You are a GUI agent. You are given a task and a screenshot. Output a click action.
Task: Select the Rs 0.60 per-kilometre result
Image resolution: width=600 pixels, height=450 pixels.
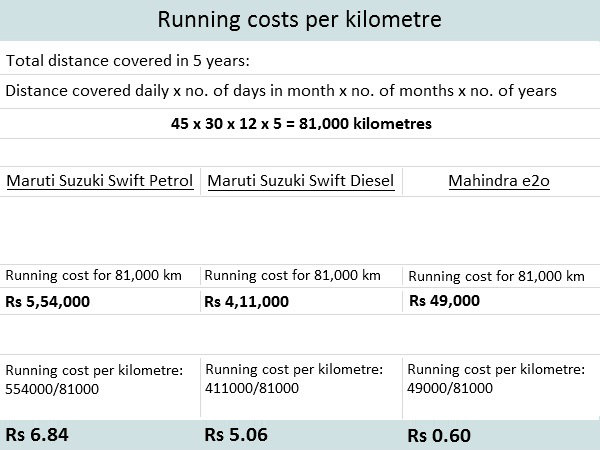coord(438,435)
